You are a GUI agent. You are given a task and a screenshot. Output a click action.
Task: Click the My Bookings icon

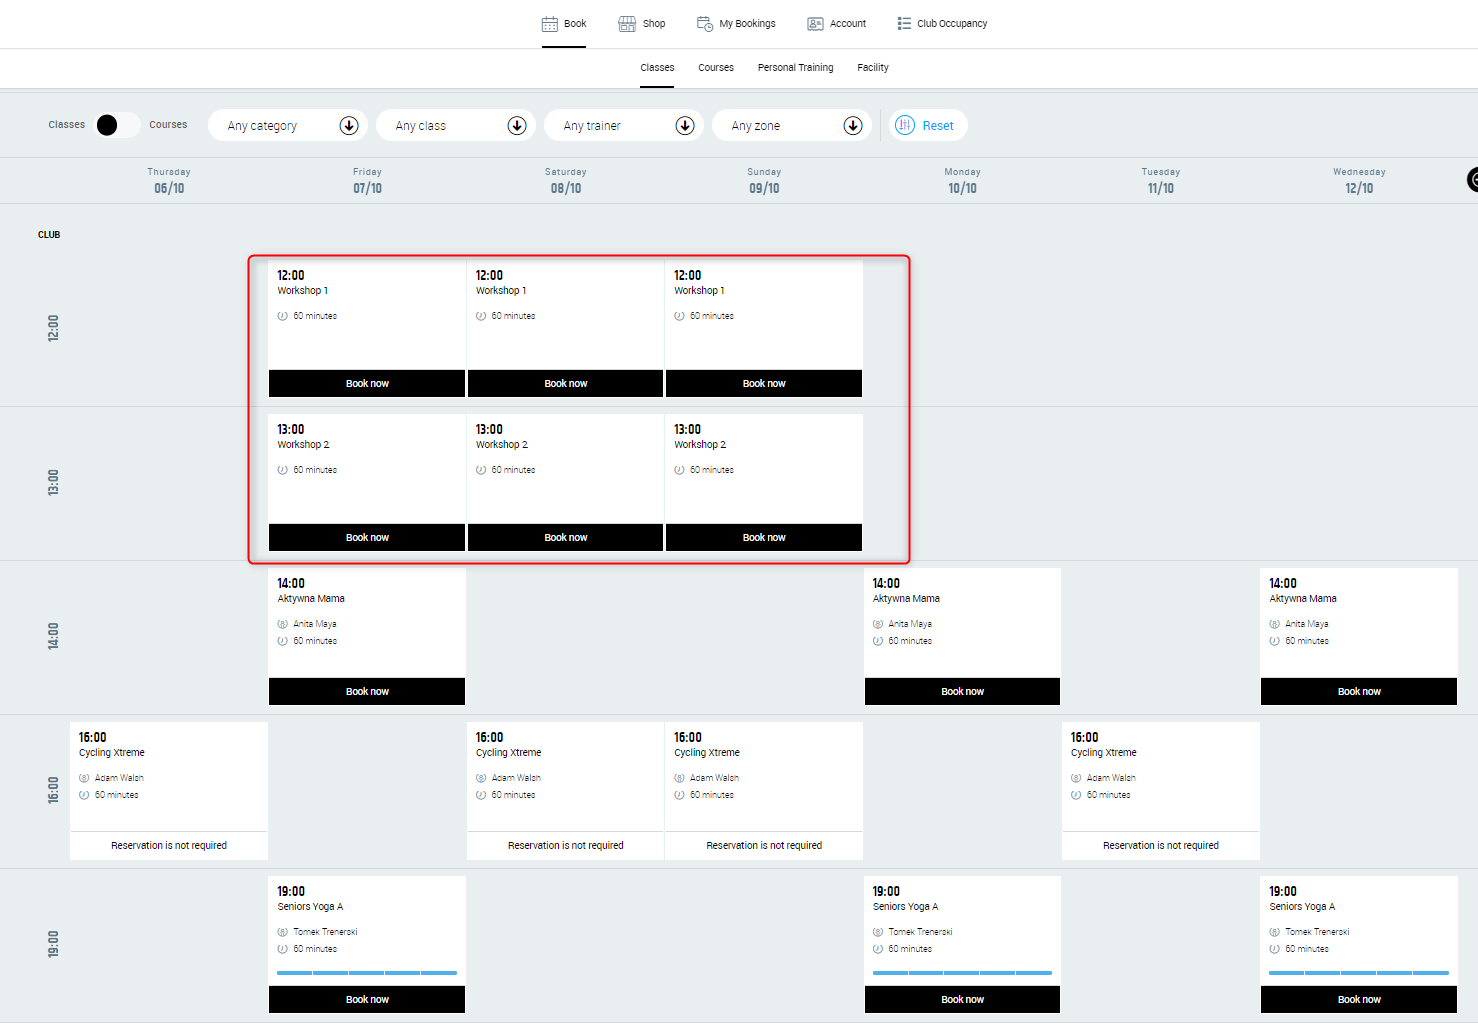[705, 24]
